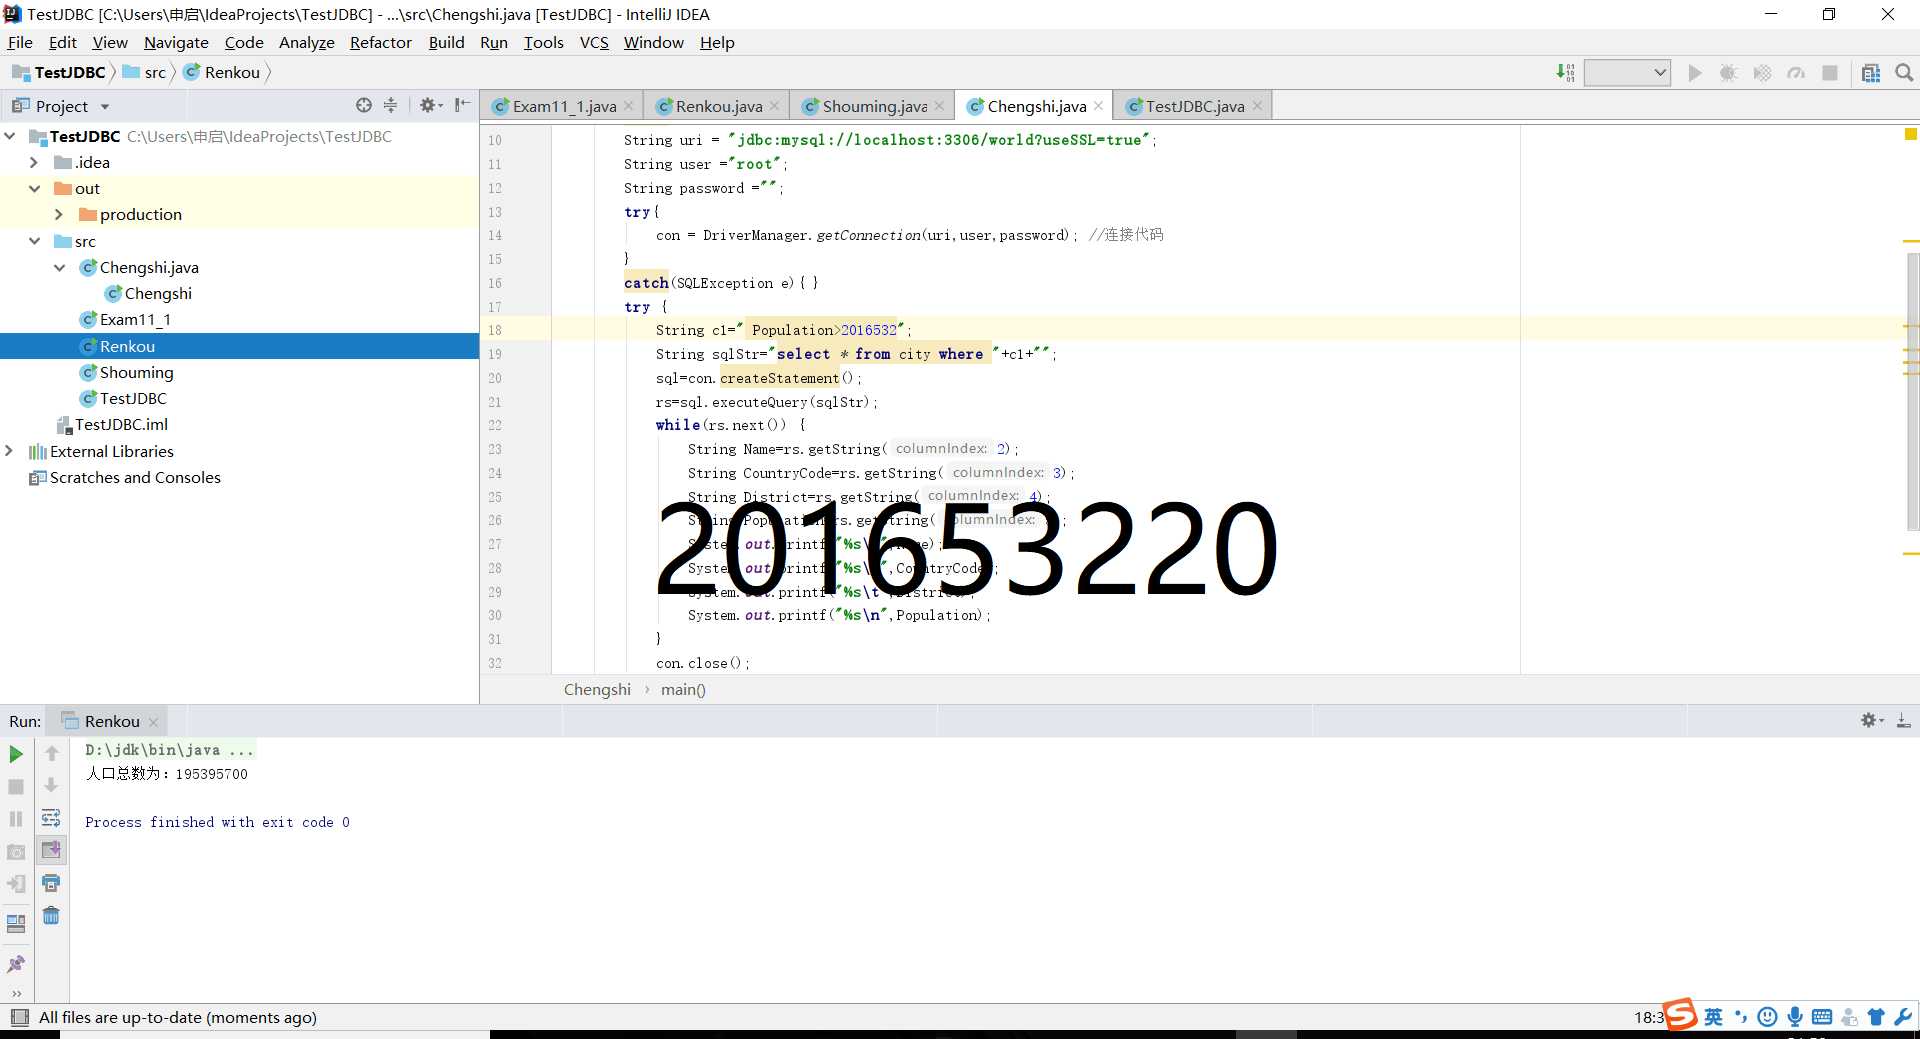Switch to the Shouming.java tab
Viewport: 1920px width, 1039px height.
[875, 106]
